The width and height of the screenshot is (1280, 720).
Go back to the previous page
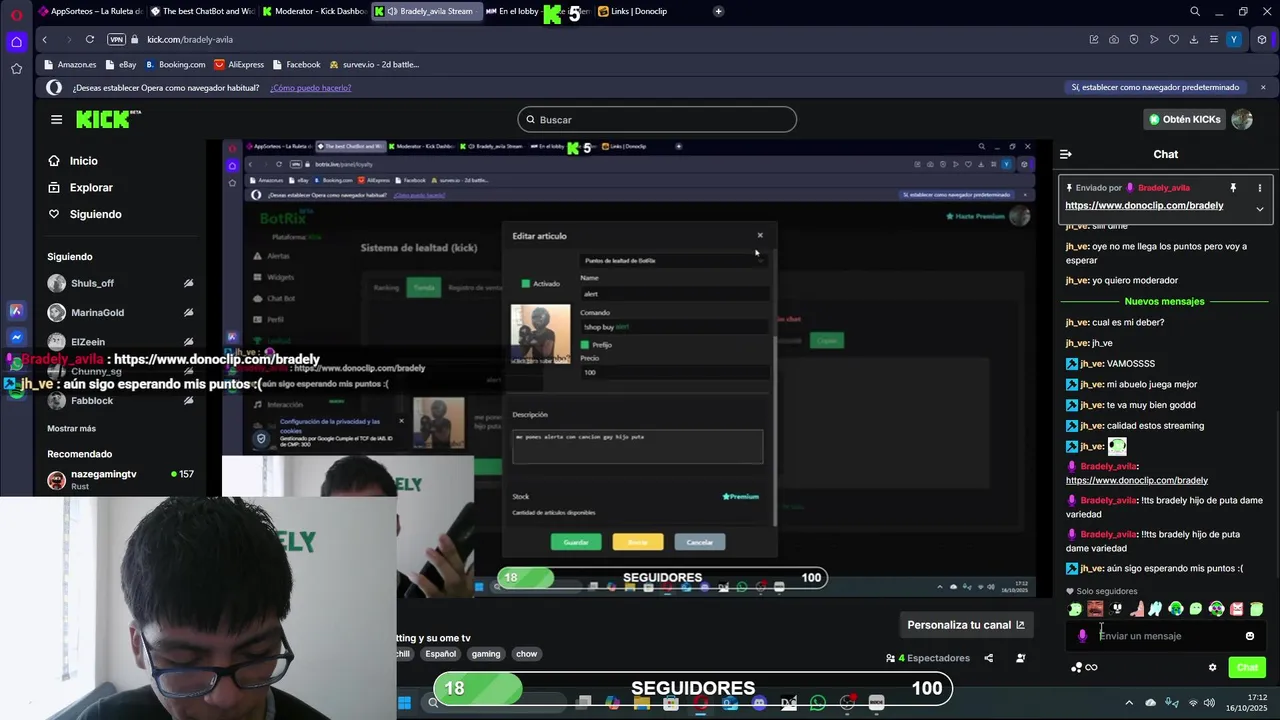[x=44, y=39]
